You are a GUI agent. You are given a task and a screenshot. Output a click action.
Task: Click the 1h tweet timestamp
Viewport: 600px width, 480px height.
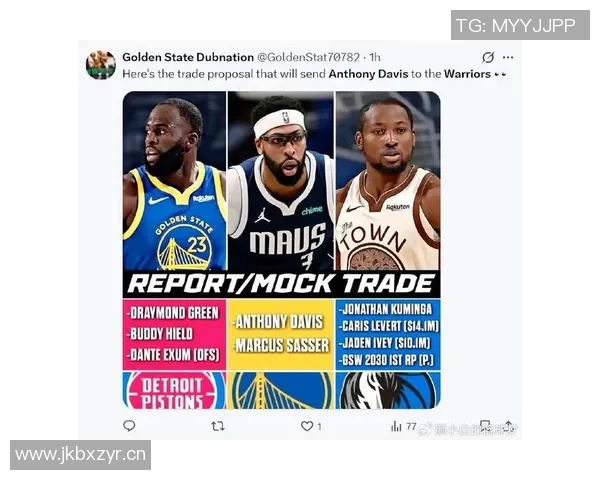click(x=375, y=57)
